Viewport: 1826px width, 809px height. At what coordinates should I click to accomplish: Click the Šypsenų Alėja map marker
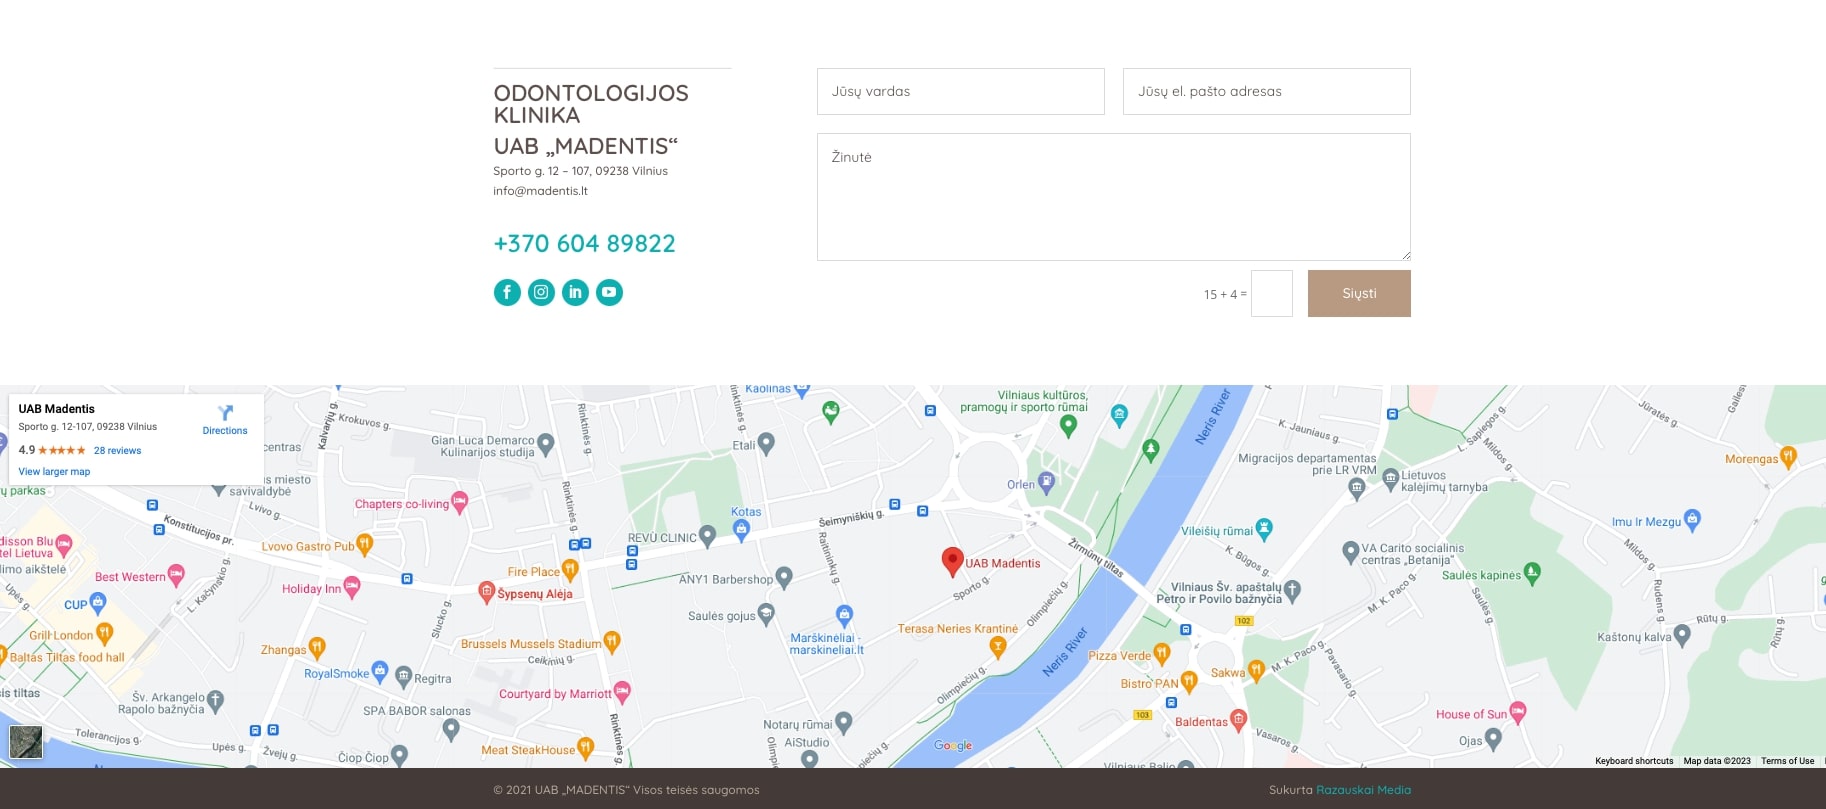tap(486, 591)
